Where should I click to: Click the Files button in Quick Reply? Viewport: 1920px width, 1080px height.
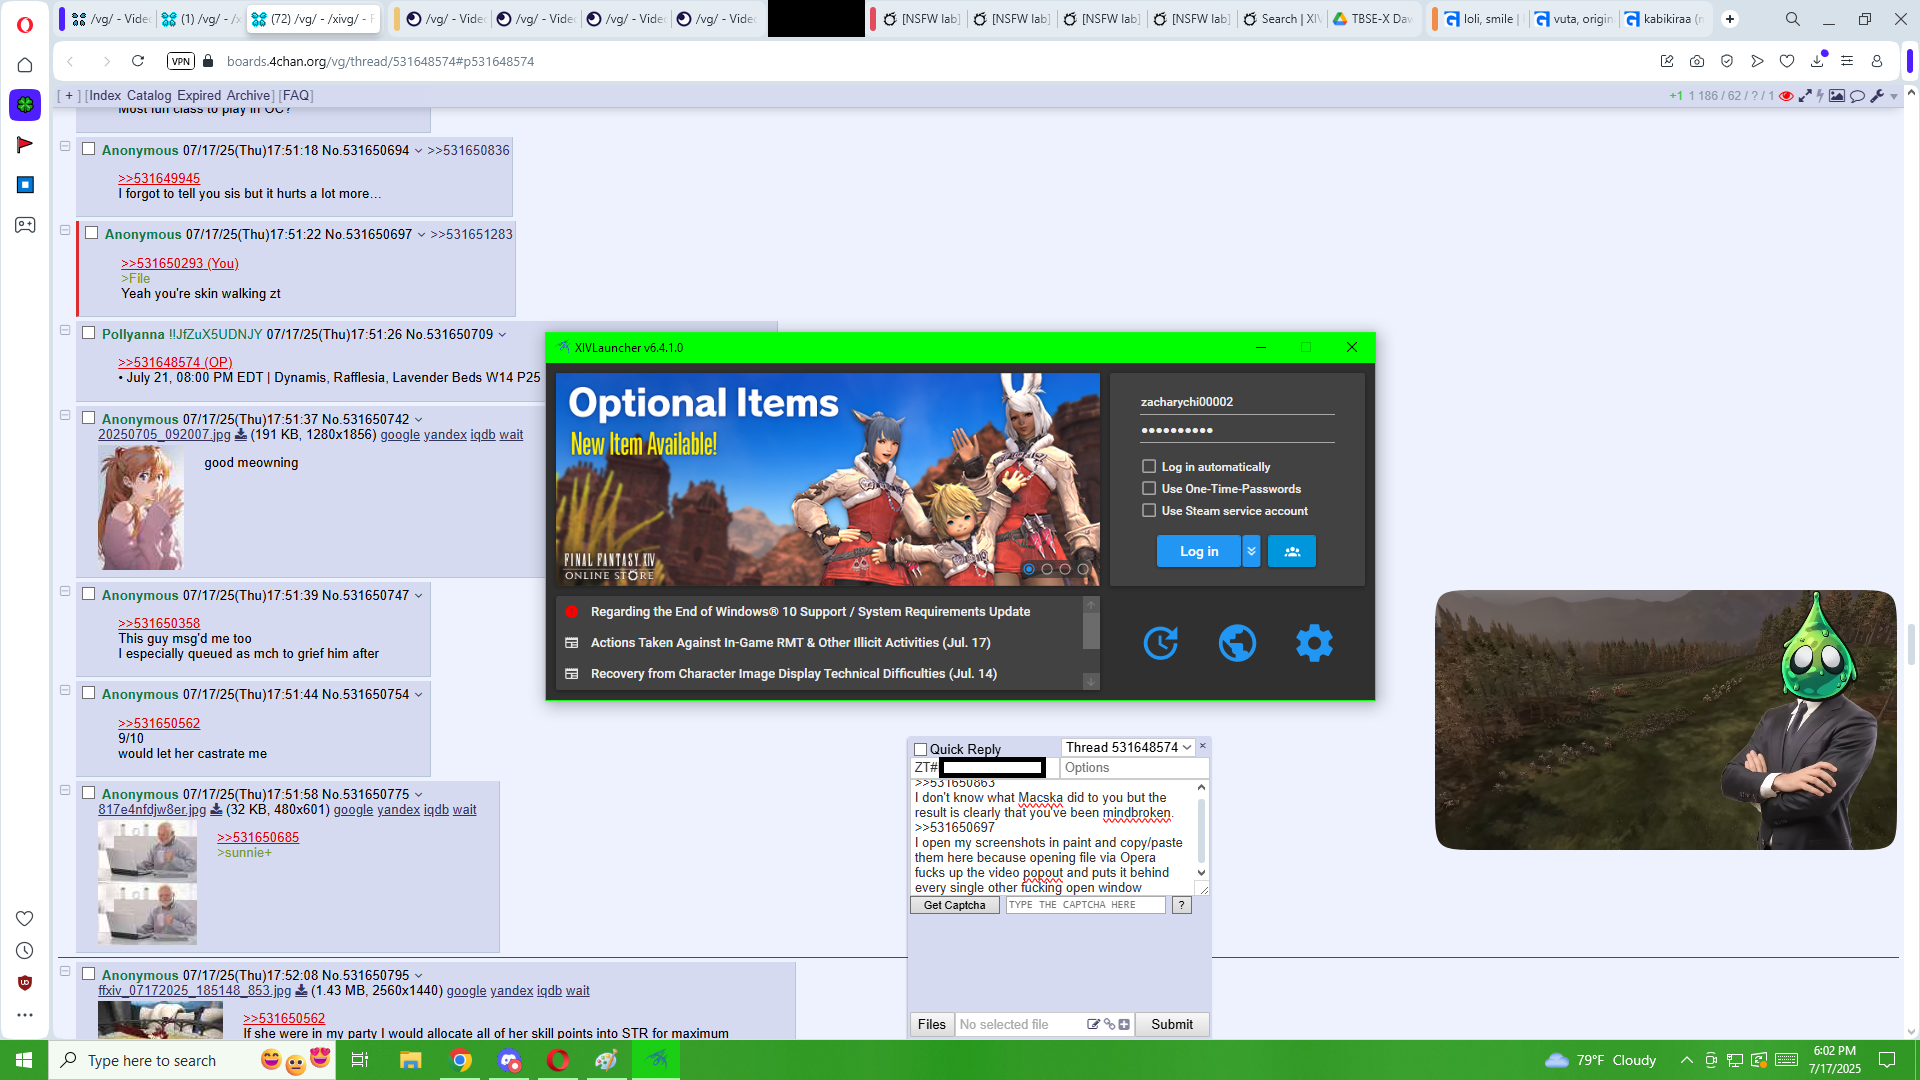click(931, 1024)
